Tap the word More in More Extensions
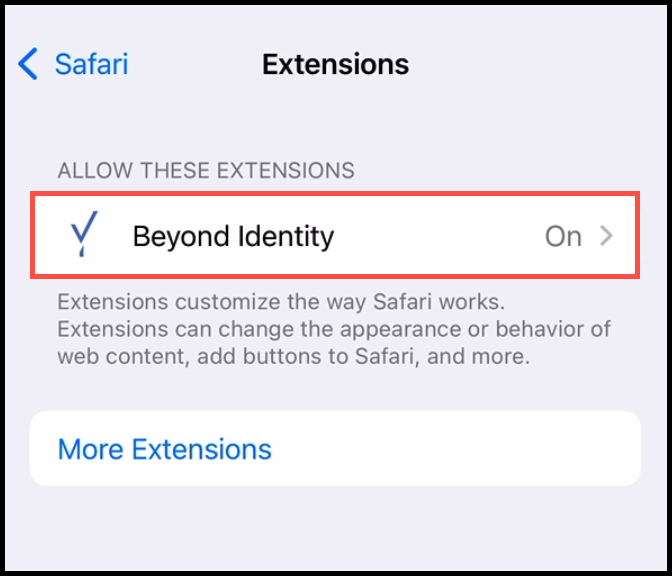Image resolution: width=672 pixels, height=576 pixels. pyautogui.click(x=90, y=449)
